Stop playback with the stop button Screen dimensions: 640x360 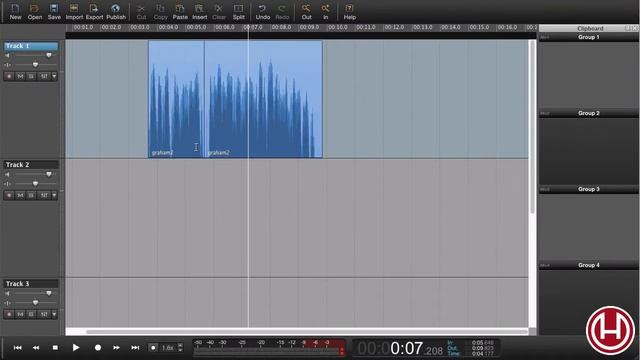pyautogui.click(x=55, y=348)
